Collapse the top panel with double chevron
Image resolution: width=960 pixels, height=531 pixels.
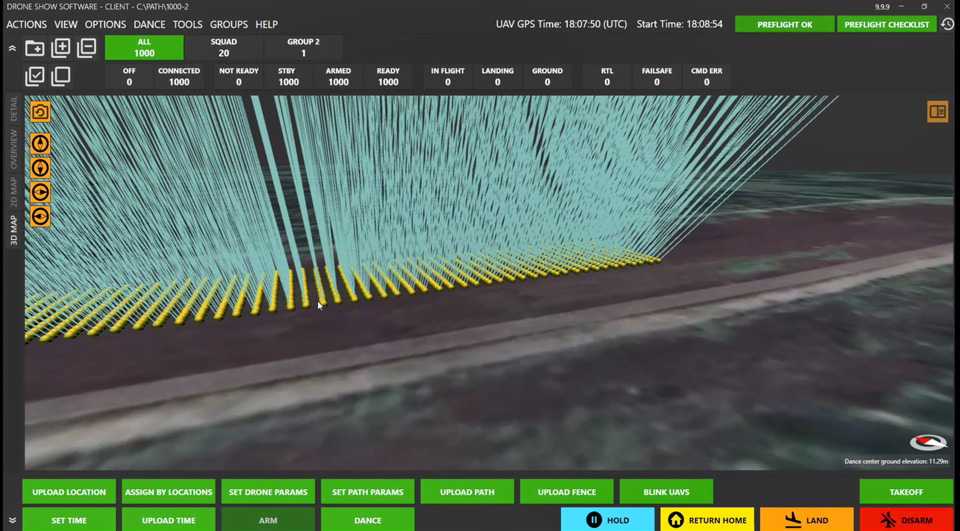[x=12, y=48]
